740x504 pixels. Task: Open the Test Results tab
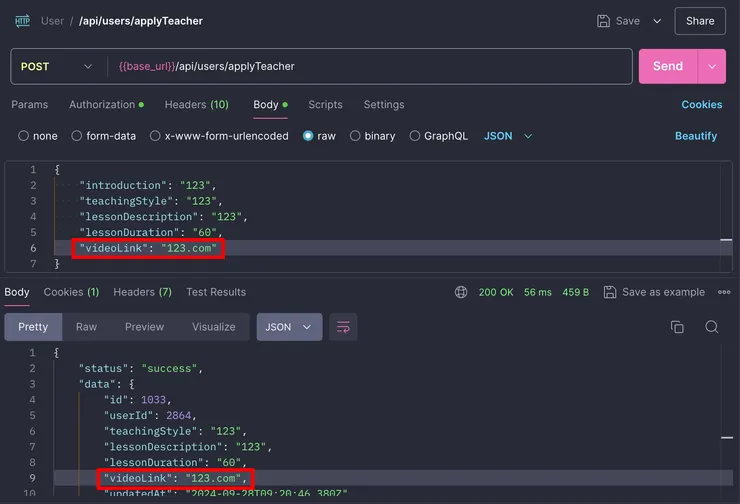point(215,292)
